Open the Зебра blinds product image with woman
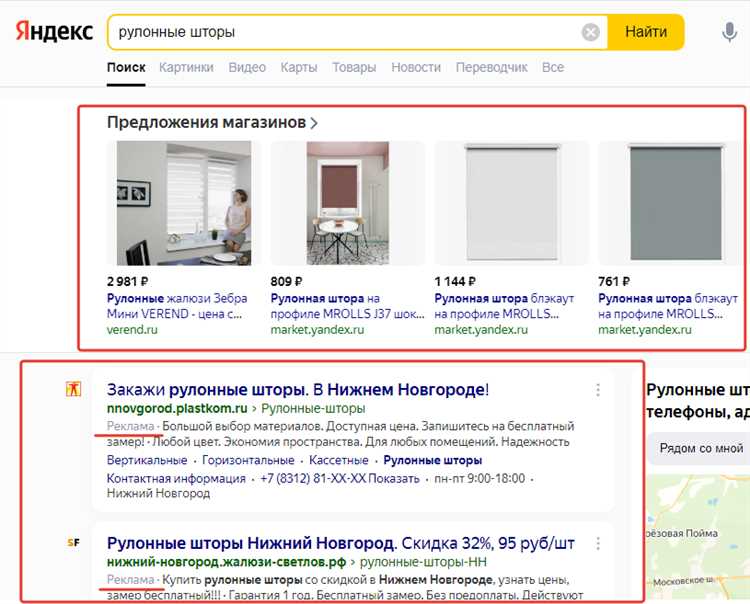 184,203
